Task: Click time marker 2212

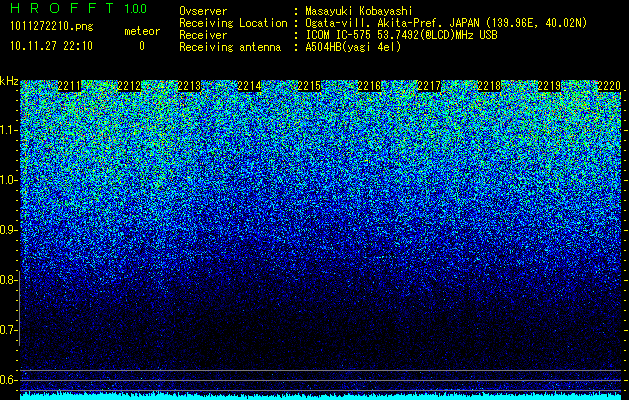Action: (x=129, y=86)
